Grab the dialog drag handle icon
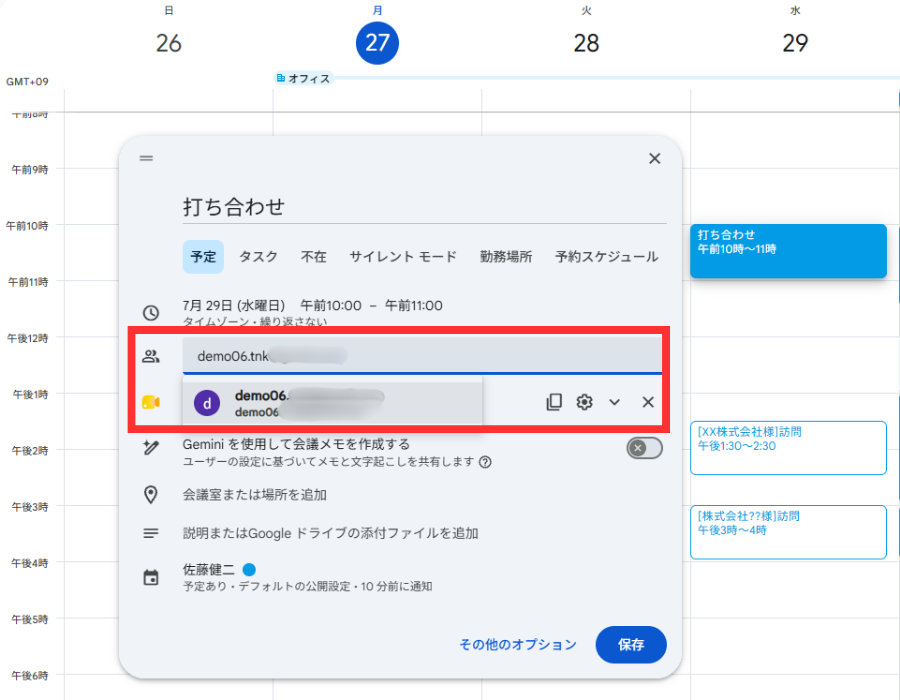This screenshot has height=700, width=900. tap(146, 158)
